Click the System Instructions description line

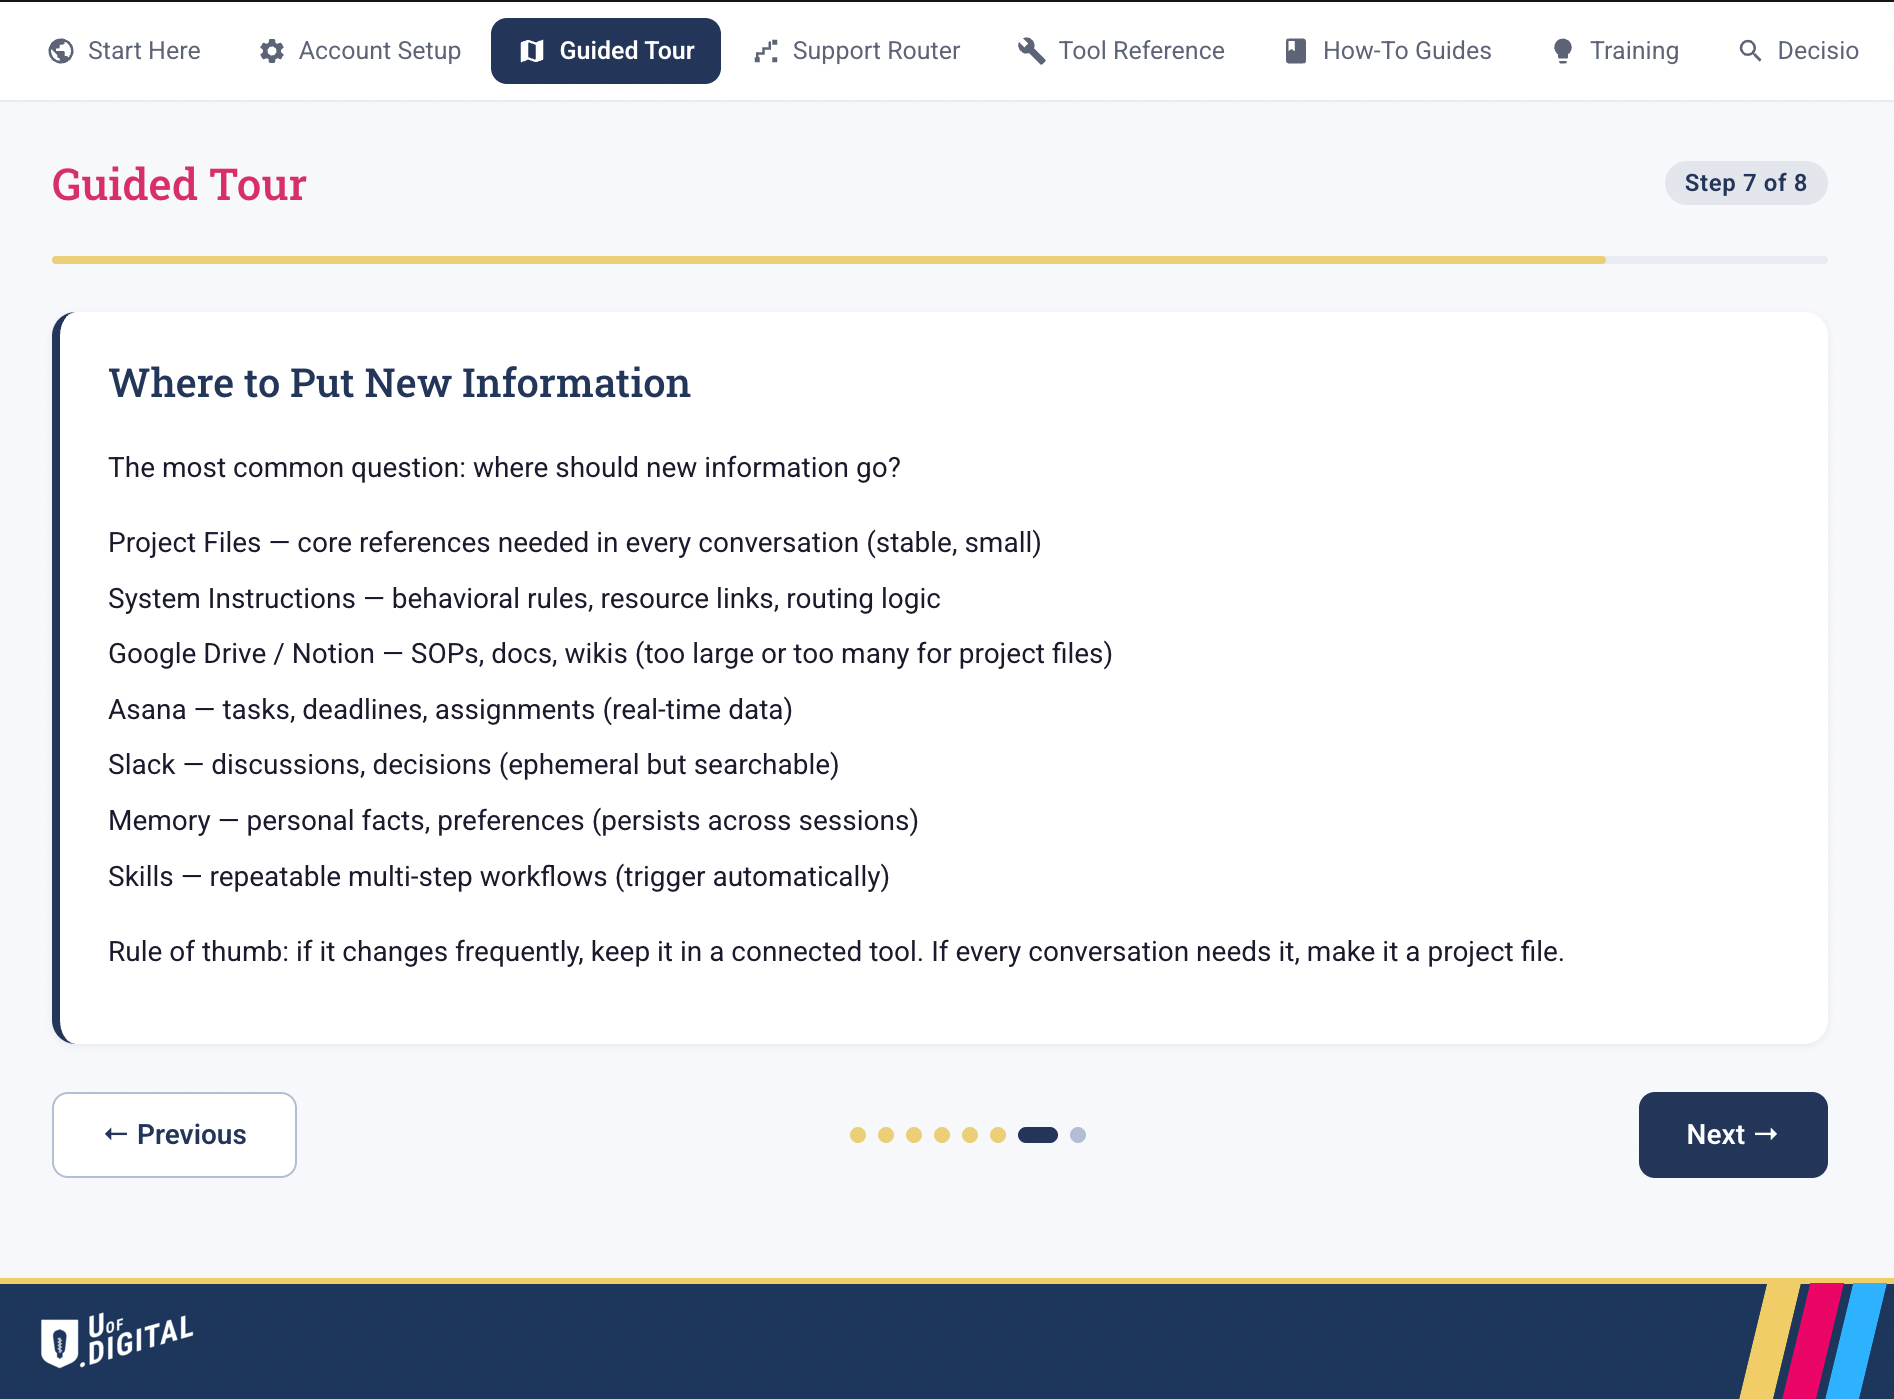524,599
